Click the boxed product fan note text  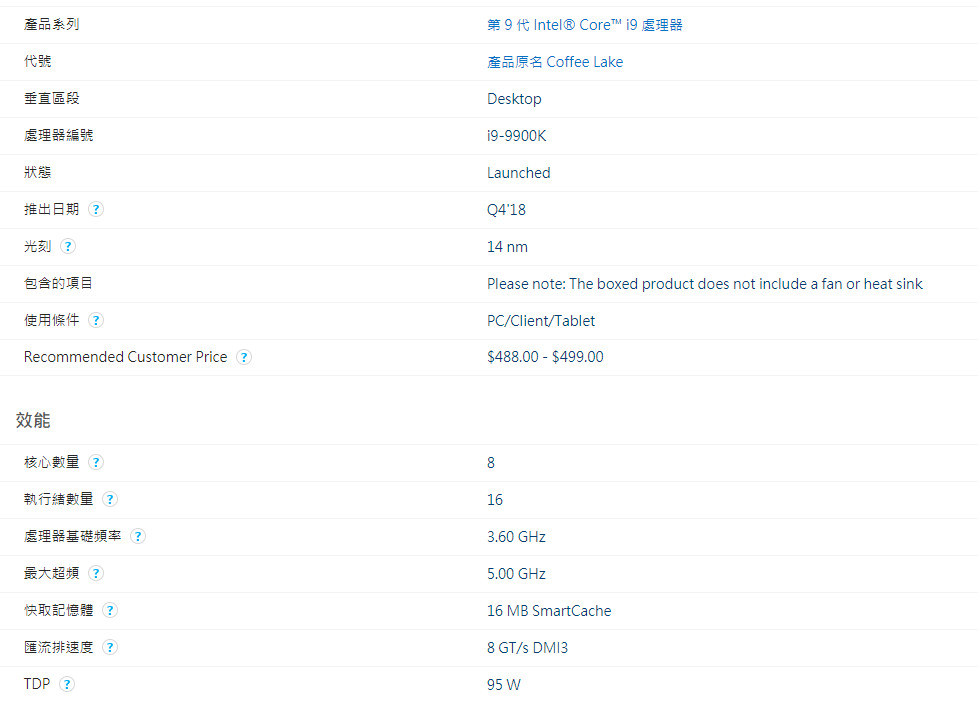click(x=704, y=284)
